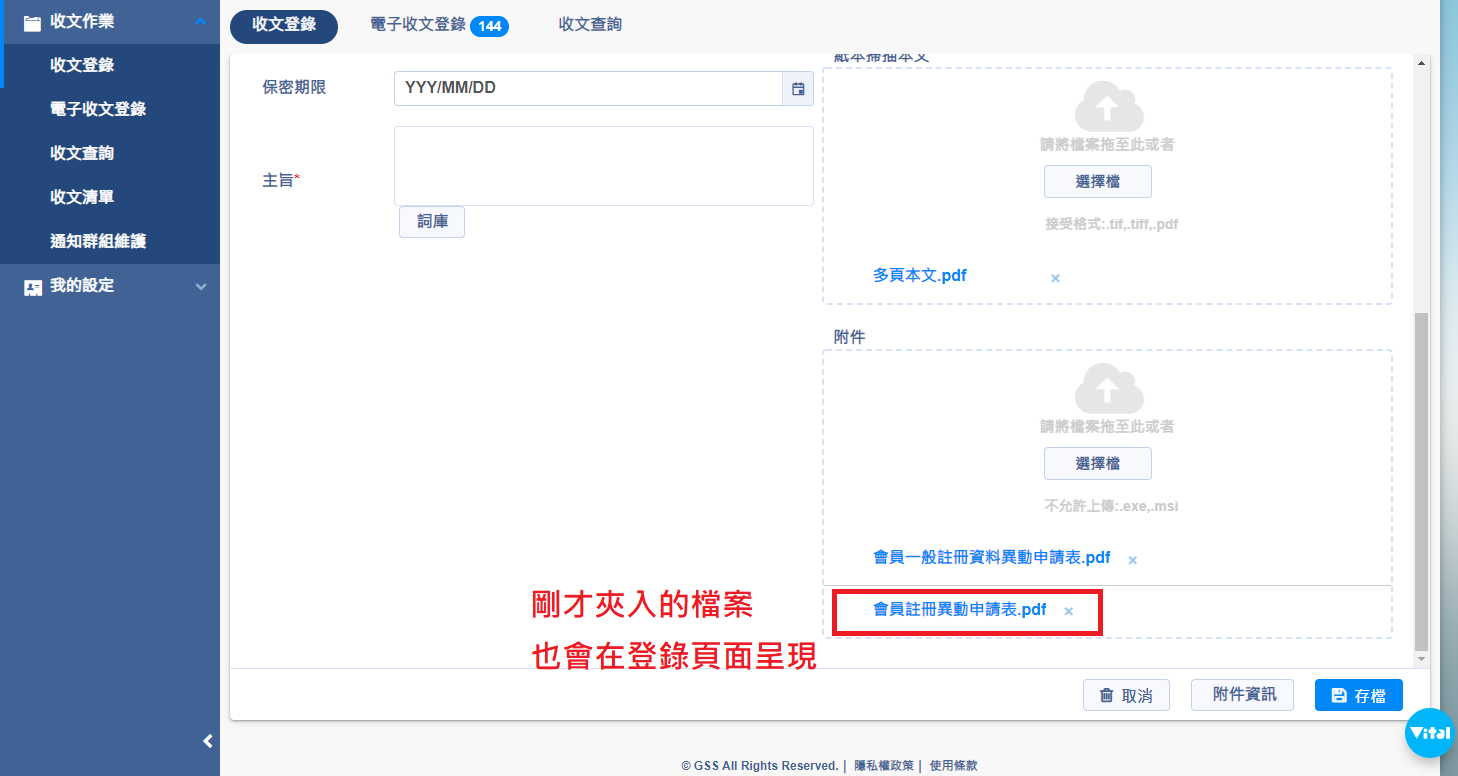Screen dimensions: 1458x776
Task: Collapse the 收文作業 menu section
Action: [201, 22]
